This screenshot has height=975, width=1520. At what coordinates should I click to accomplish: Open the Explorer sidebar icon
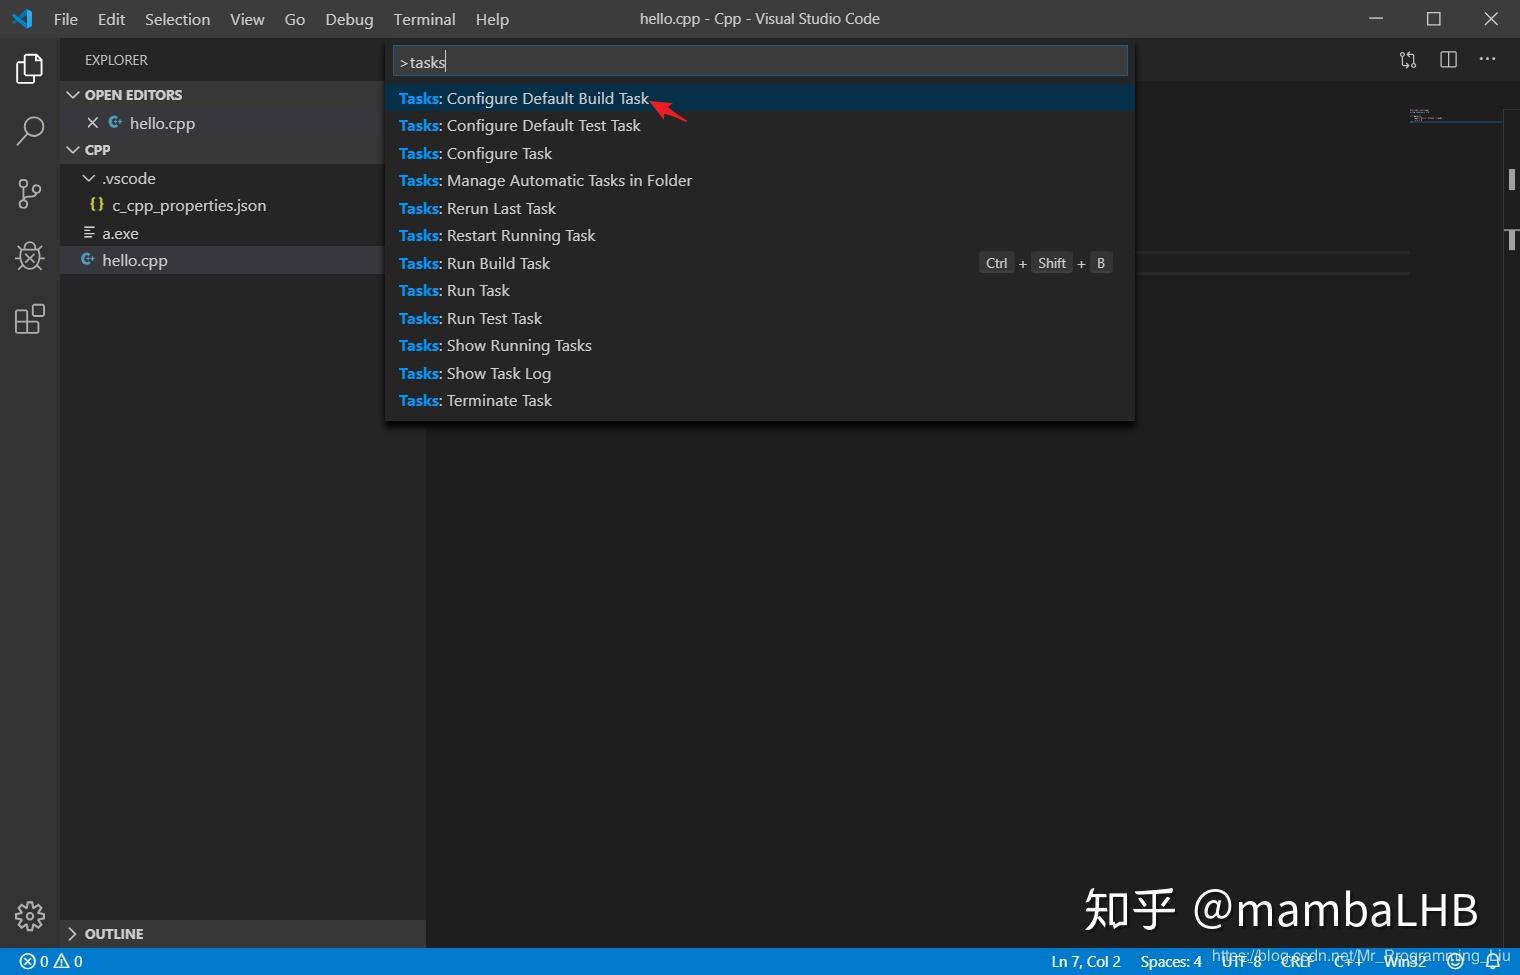point(29,68)
